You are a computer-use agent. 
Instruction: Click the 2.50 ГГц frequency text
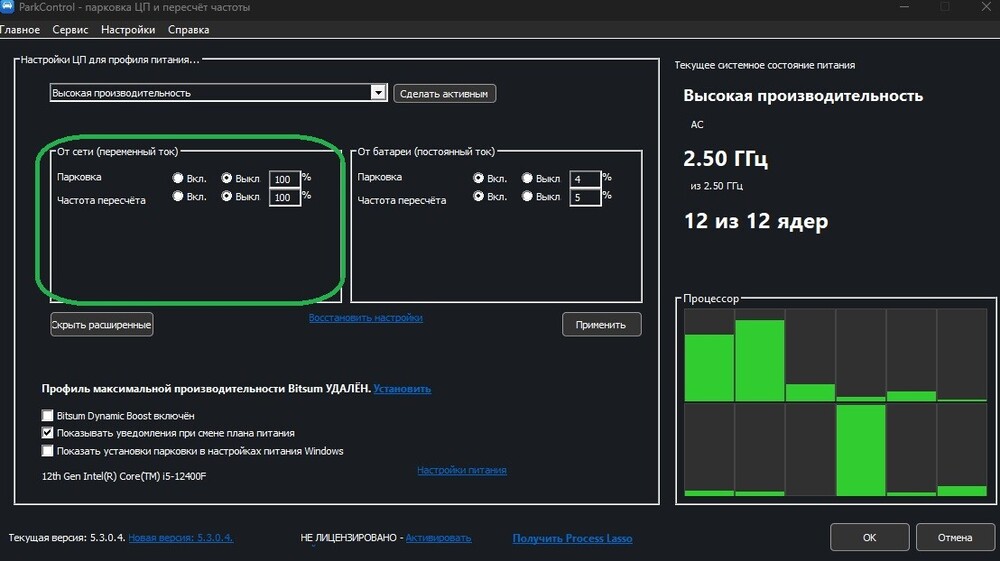coord(725,158)
